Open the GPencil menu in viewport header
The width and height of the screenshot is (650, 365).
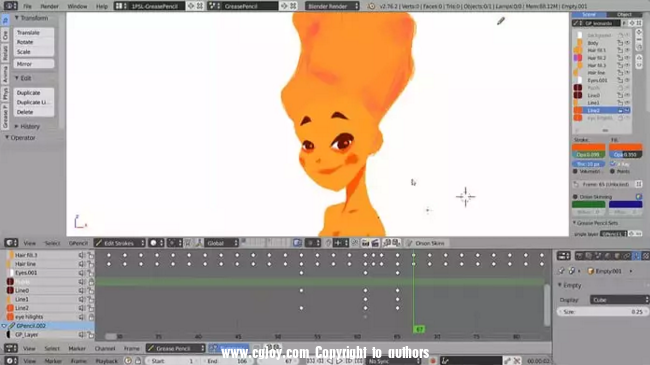coord(78,243)
